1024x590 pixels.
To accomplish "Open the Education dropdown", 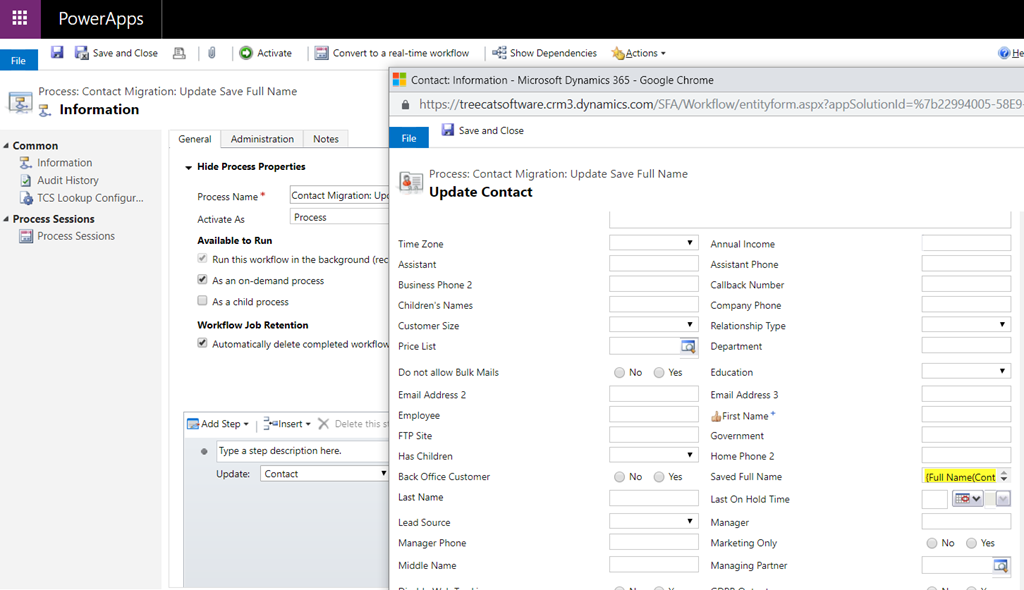I will tap(967, 372).
